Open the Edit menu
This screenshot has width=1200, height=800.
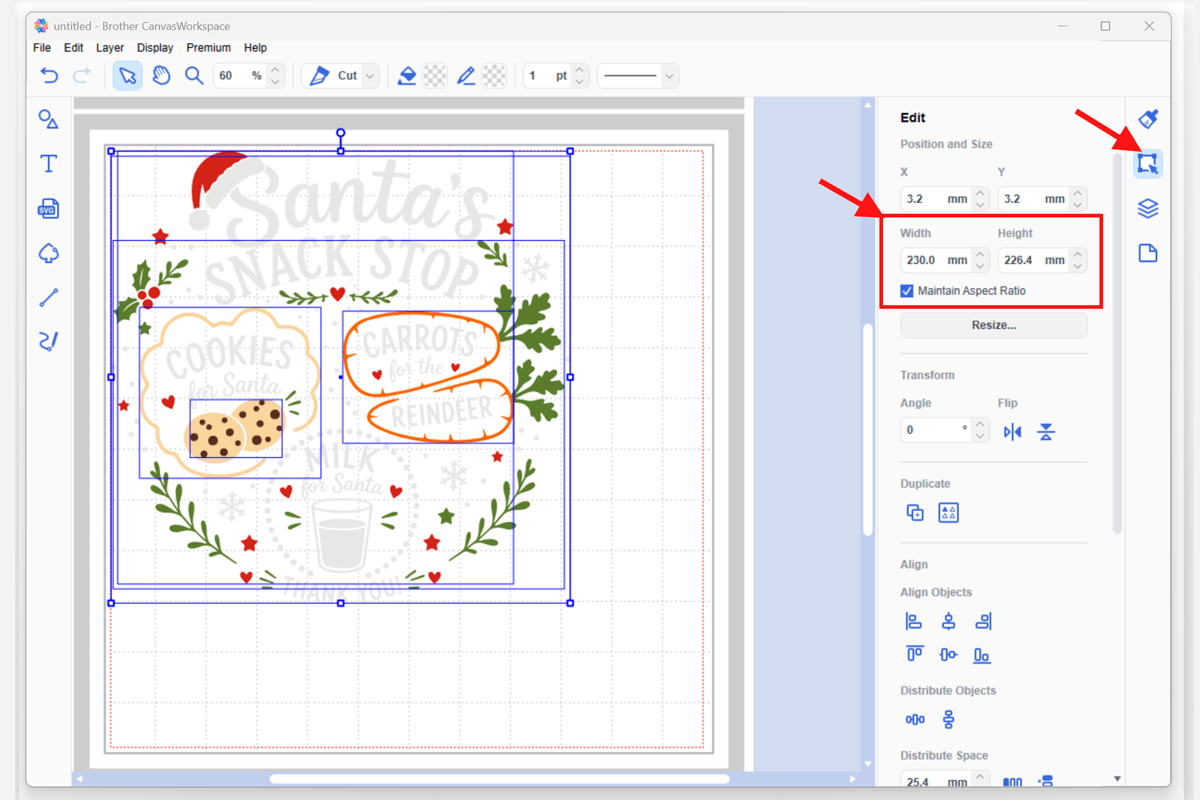(74, 48)
